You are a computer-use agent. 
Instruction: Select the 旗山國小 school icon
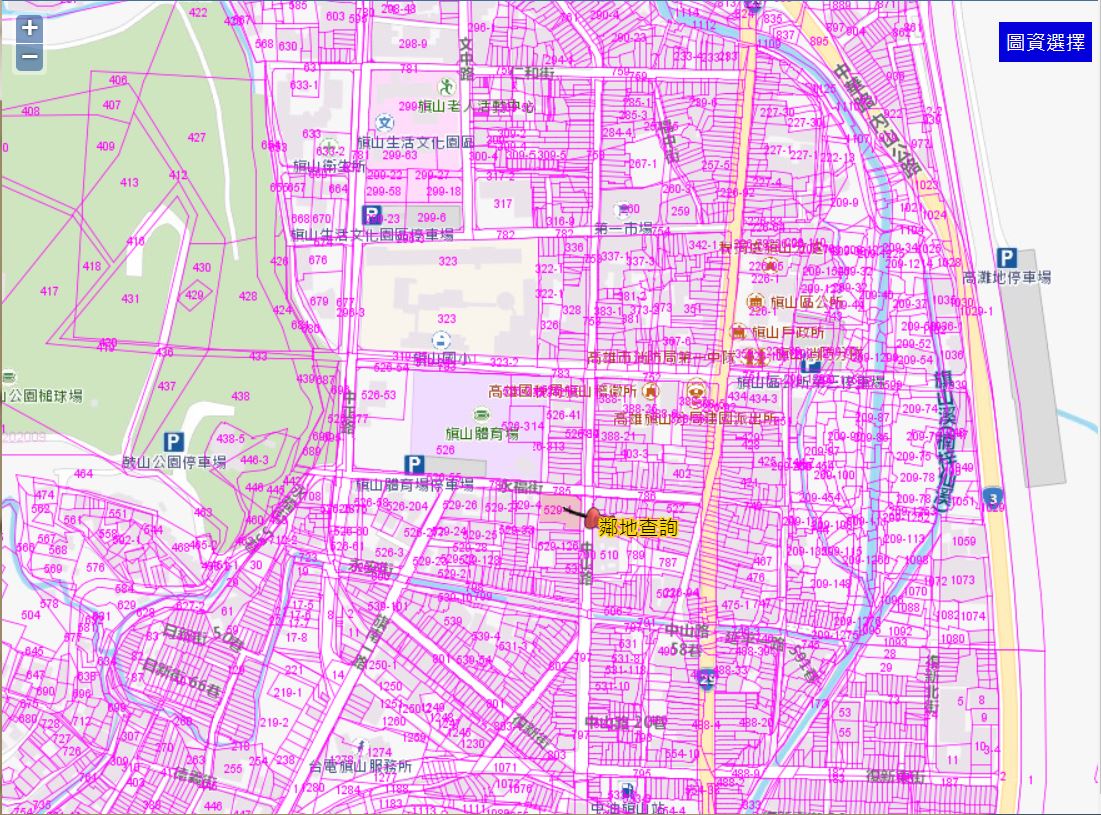coord(441,340)
